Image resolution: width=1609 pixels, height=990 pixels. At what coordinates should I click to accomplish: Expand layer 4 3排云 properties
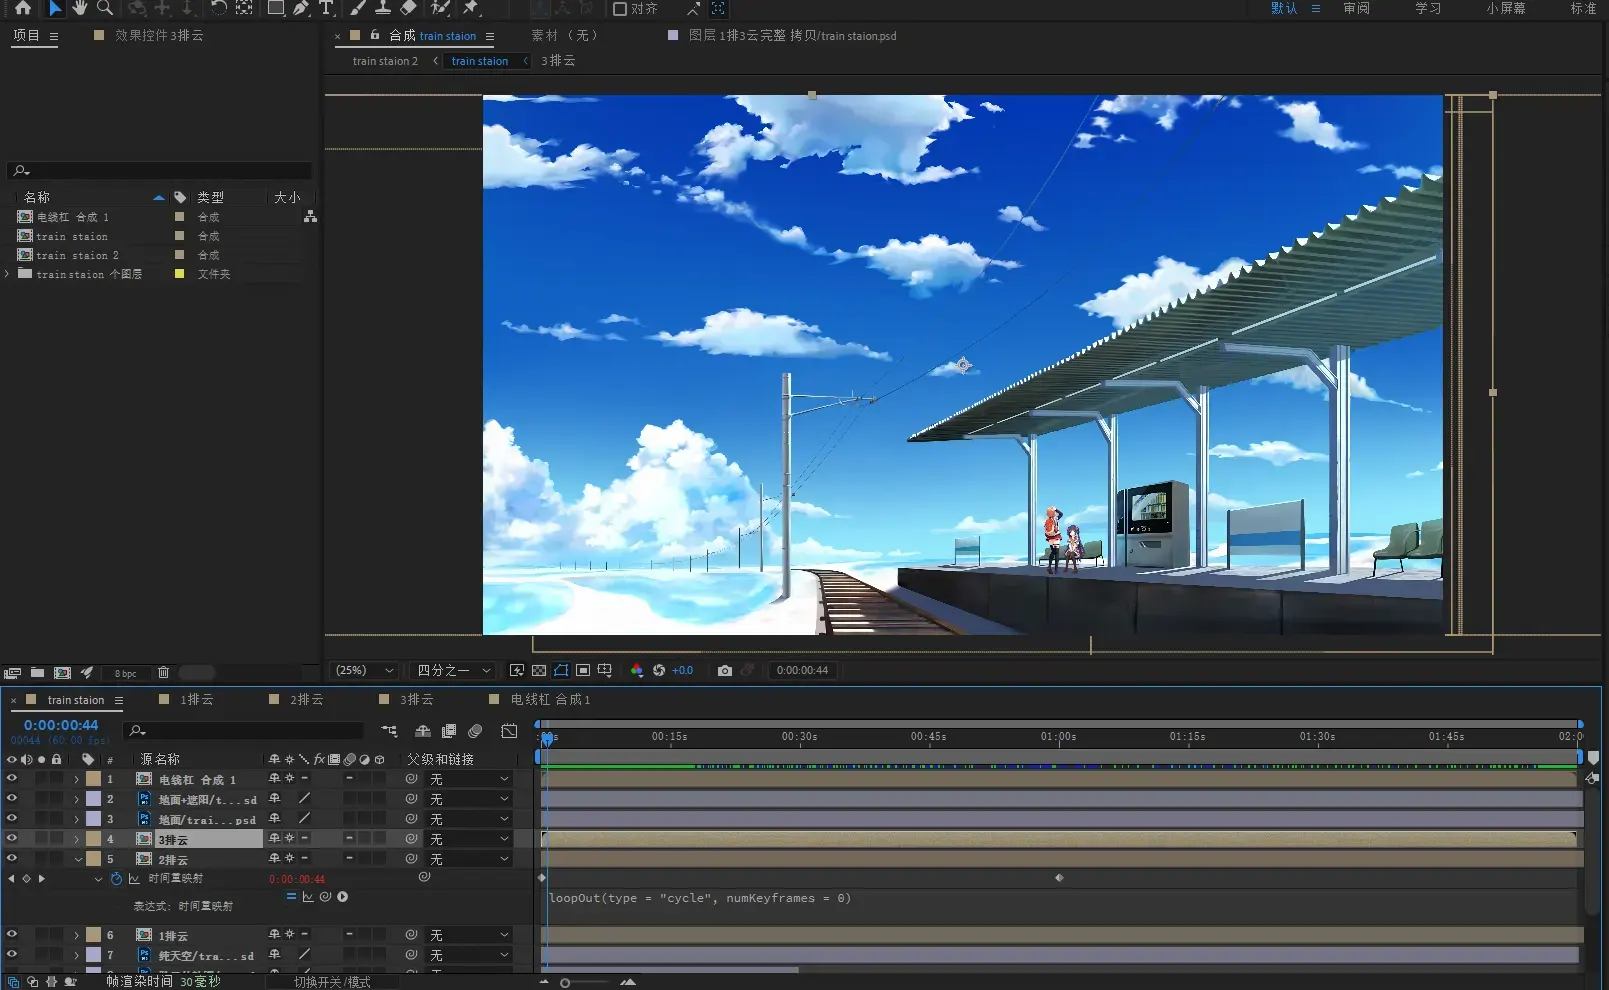pos(76,839)
